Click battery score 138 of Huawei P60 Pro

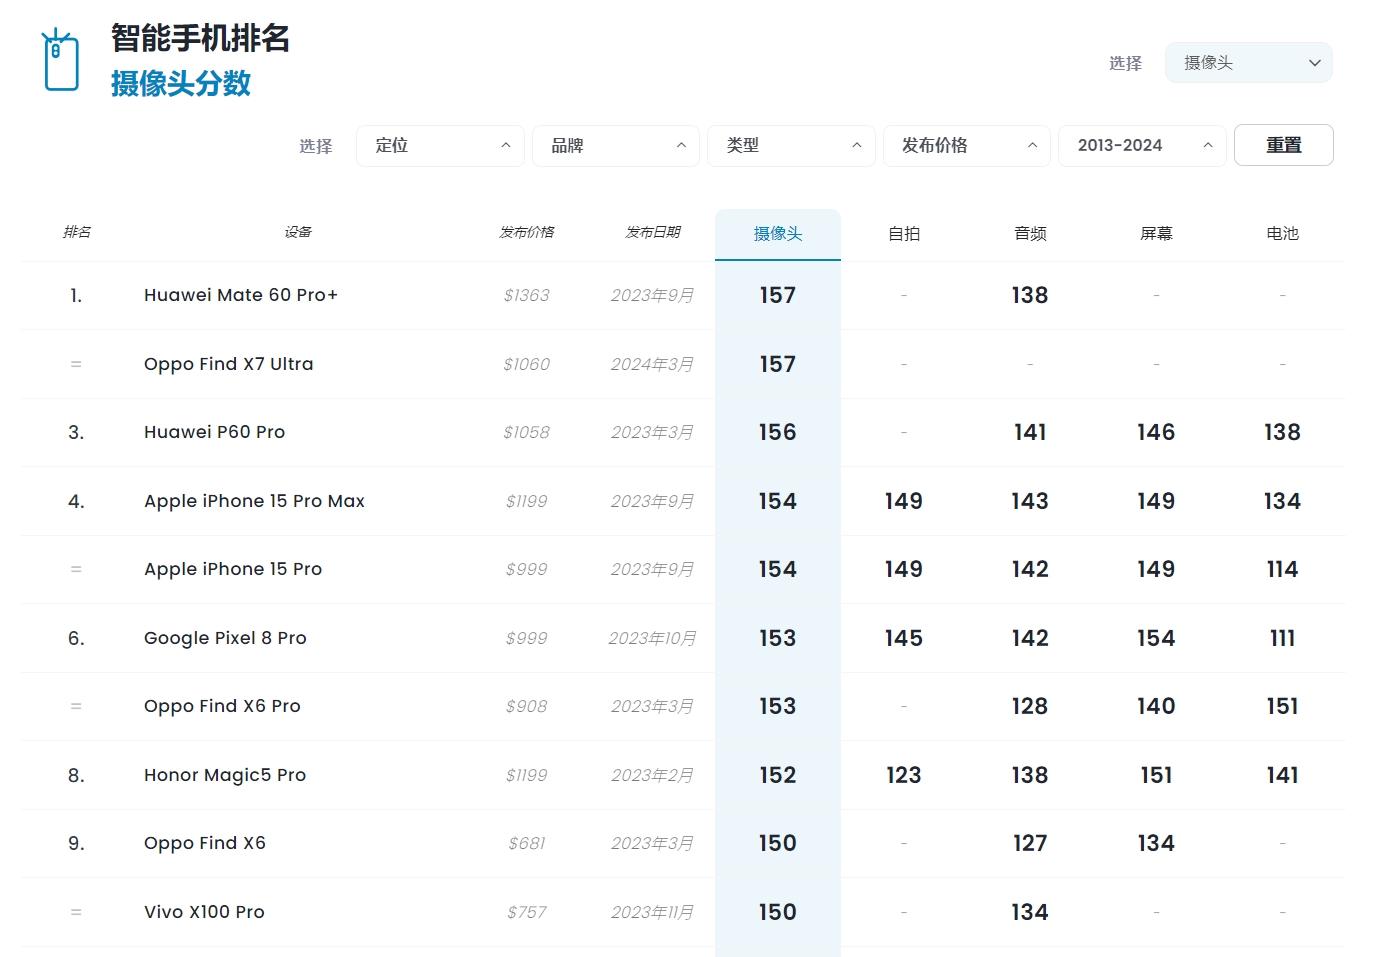tap(1282, 432)
